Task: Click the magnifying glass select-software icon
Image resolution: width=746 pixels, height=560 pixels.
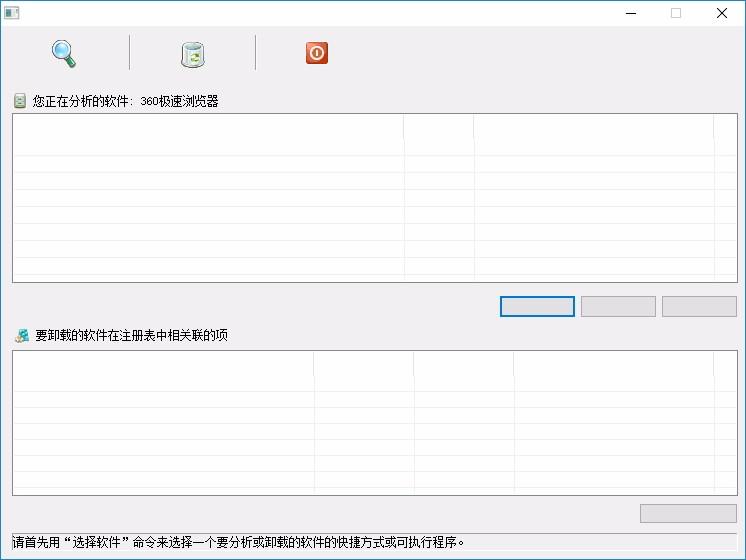Action: (x=64, y=54)
